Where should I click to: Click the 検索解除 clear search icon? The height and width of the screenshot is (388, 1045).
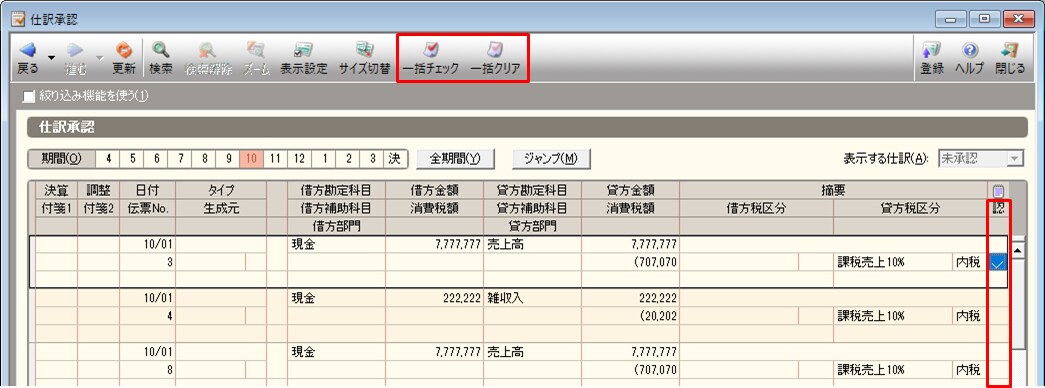tap(207, 50)
